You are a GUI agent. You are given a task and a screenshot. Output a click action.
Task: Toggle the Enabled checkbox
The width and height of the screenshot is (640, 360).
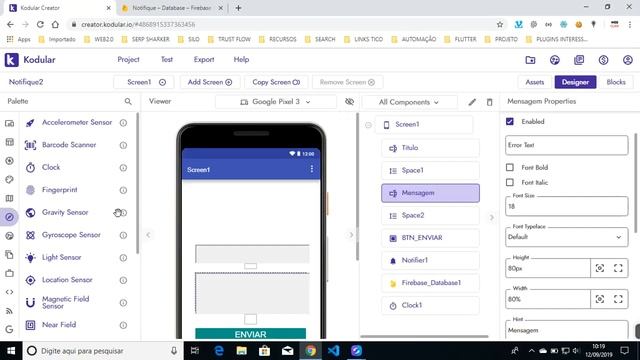point(510,121)
